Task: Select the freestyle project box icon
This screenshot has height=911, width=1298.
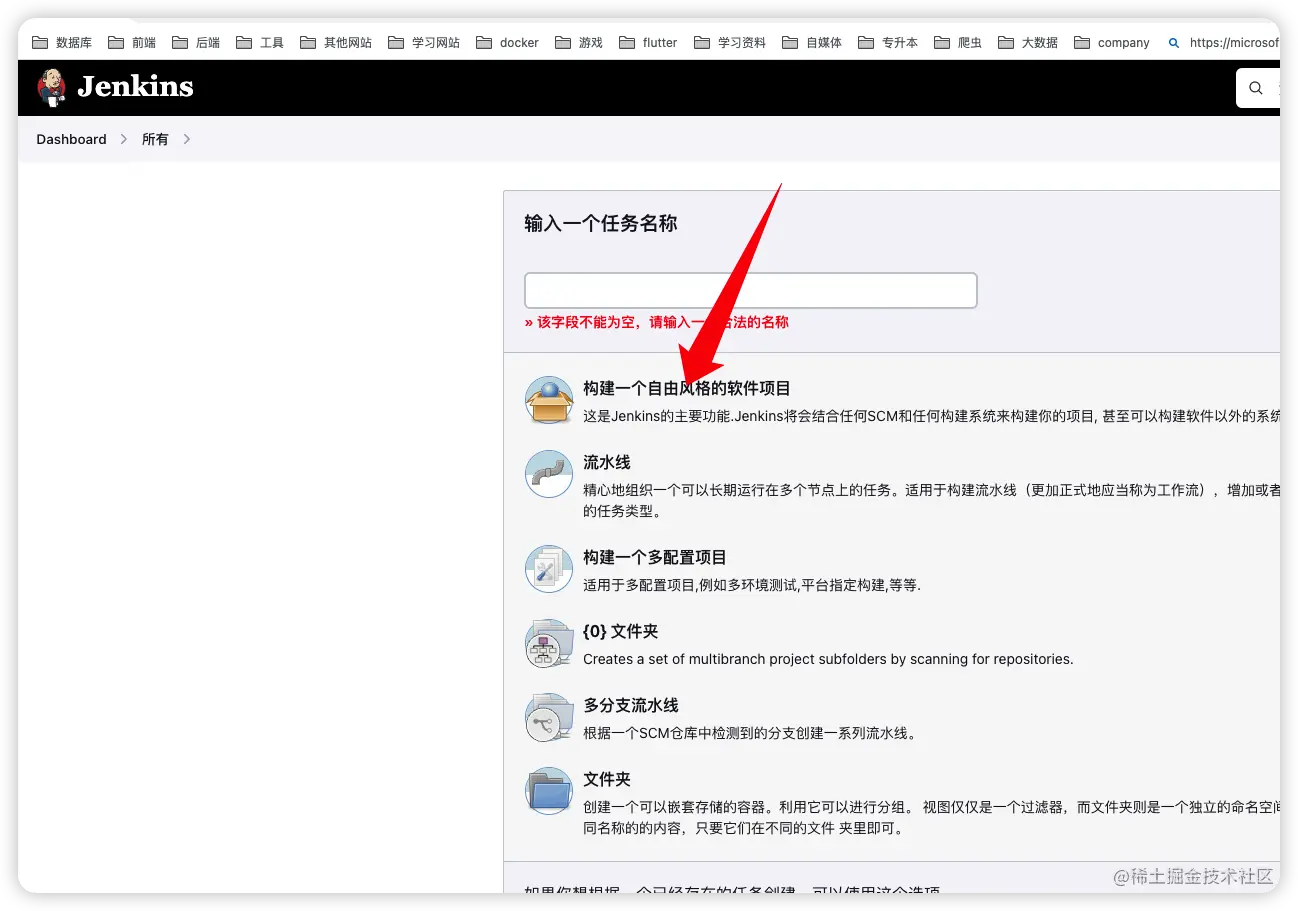Action: [x=549, y=400]
